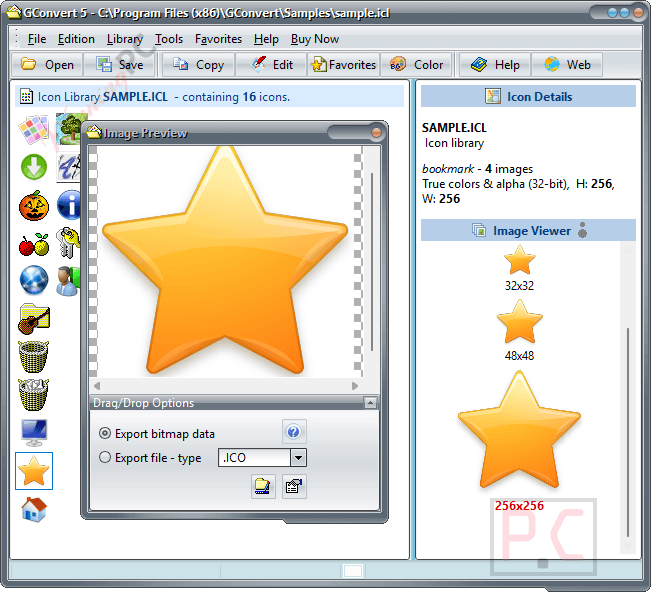The width and height of the screenshot is (651, 592).
Task: Select the full wicker basket icon
Action: click(34, 394)
